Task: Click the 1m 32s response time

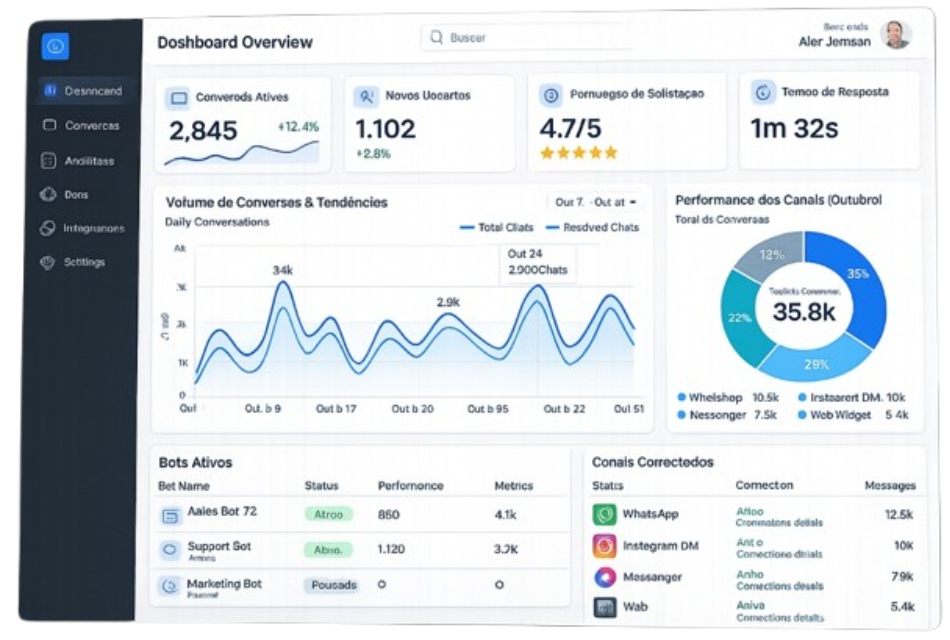Action: tap(794, 128)
